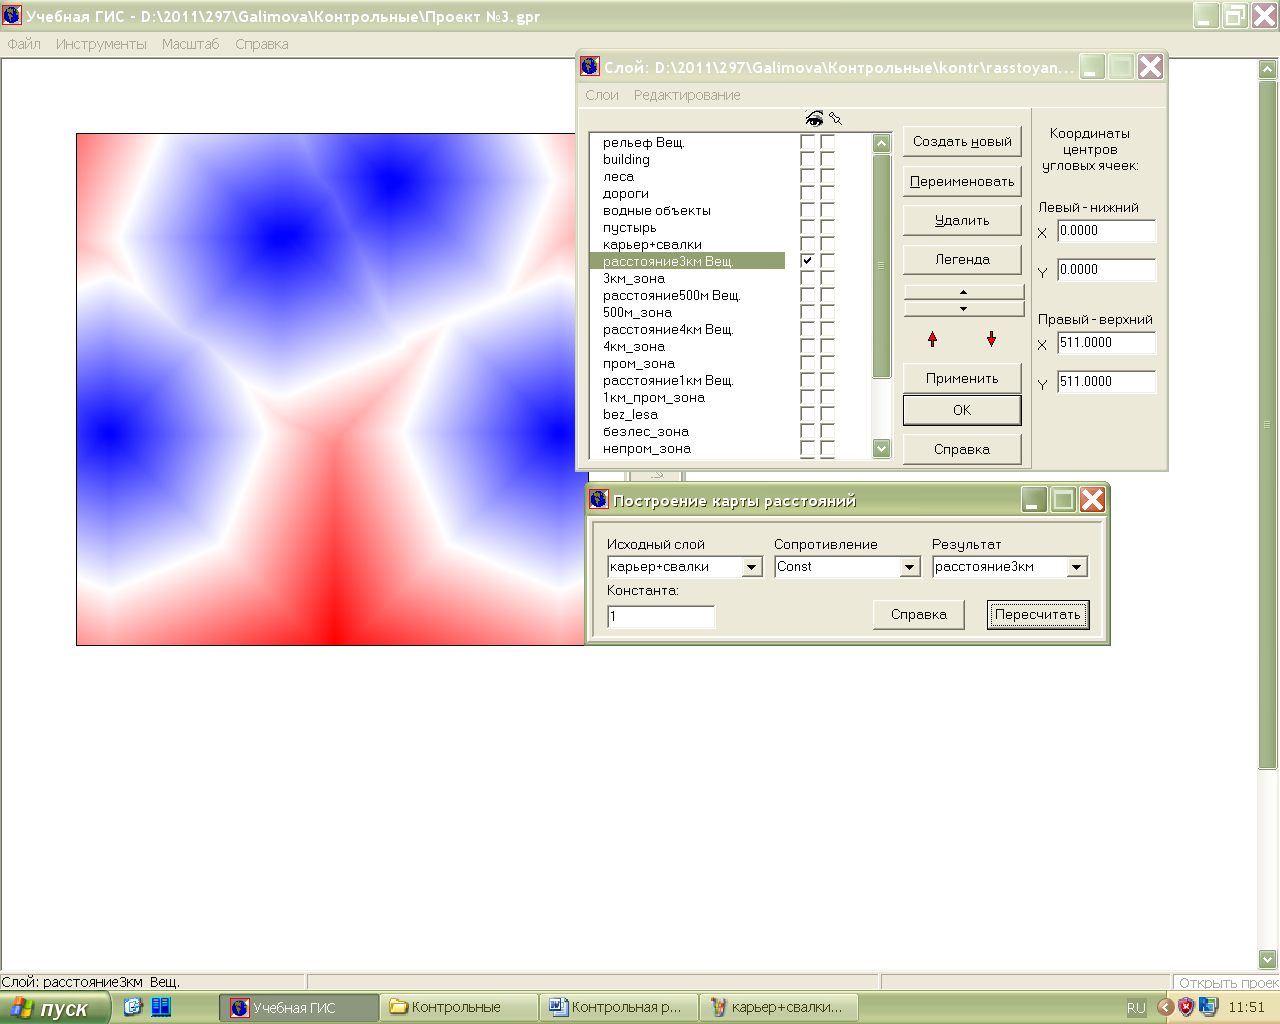Click the Переименовать button
This screenshot has height=1024, width=1280.
962,181
